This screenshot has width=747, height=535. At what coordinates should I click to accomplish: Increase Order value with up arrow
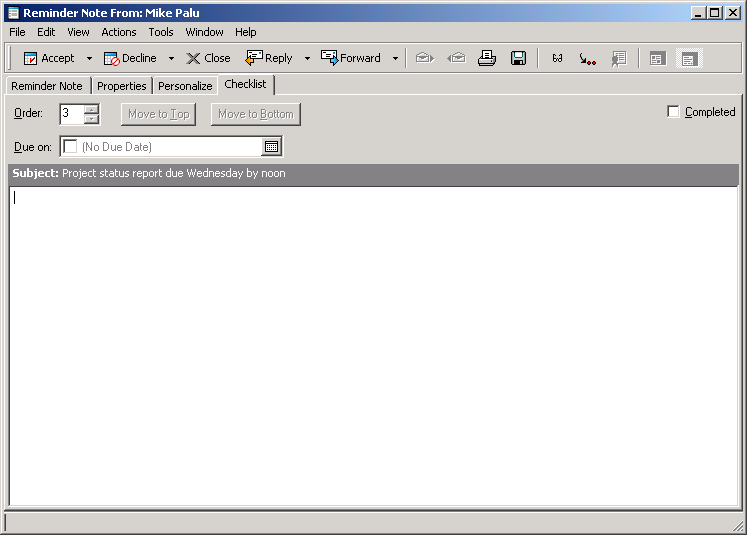91,109
